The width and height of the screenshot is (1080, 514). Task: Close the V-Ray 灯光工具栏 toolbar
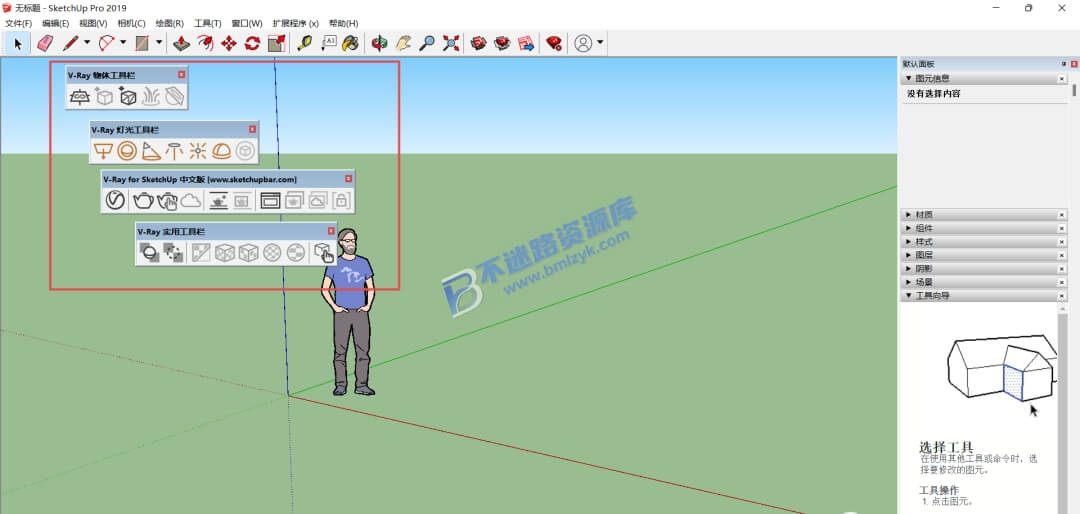(x=252, y=129)
